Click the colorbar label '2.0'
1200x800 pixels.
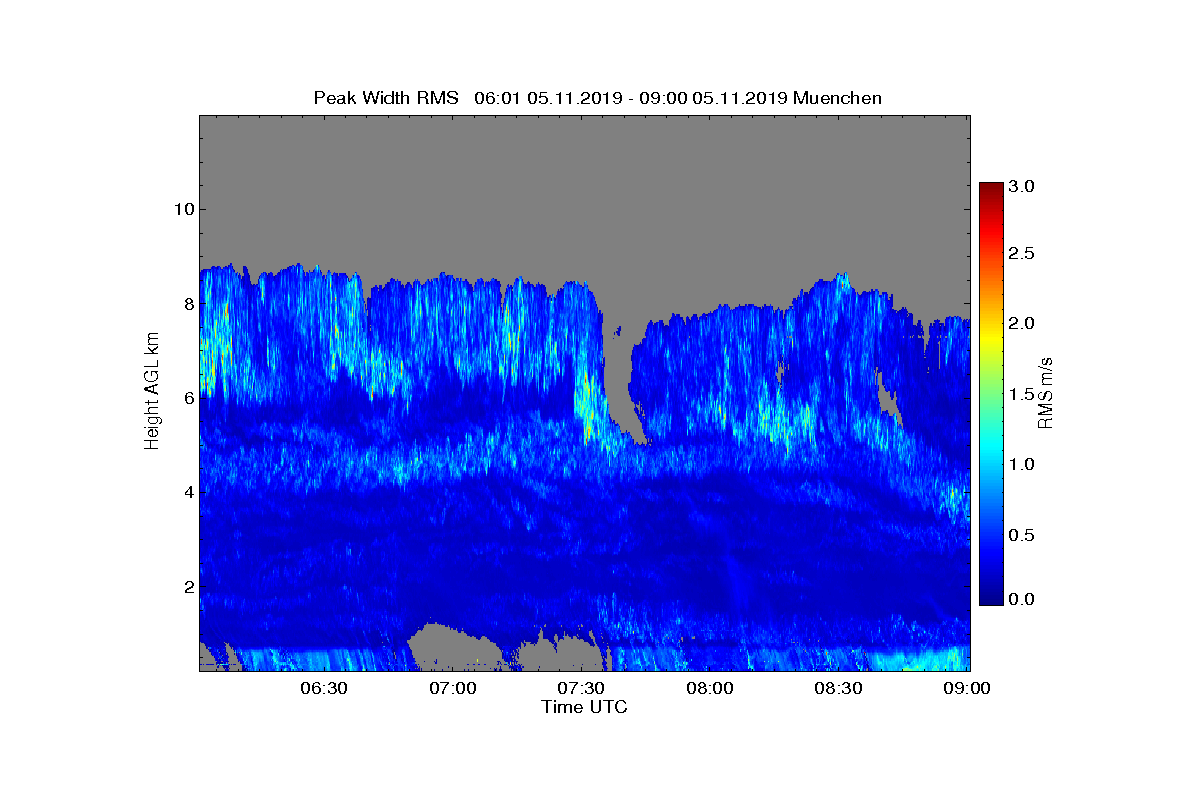[1021, 323]
